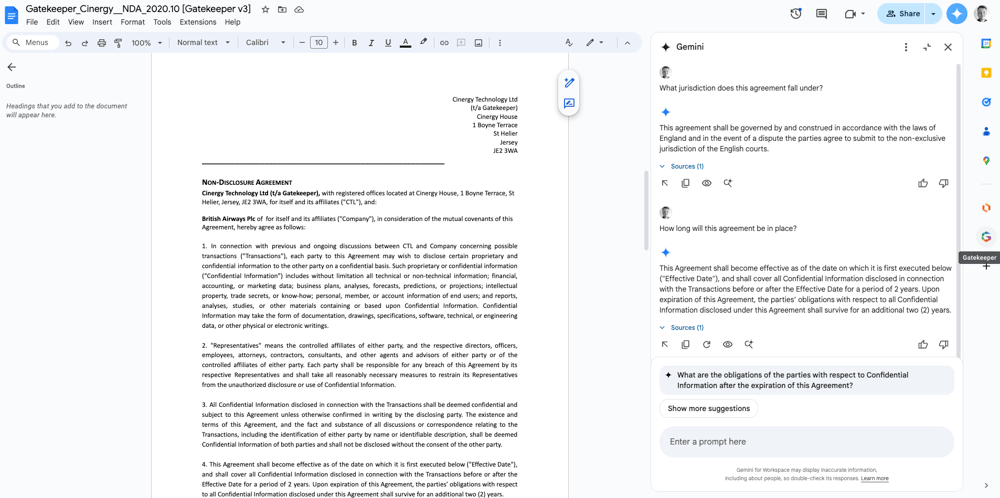Open the Learn more link
1000x498 pixels.
pyautogui.click(x=874, y=478)
